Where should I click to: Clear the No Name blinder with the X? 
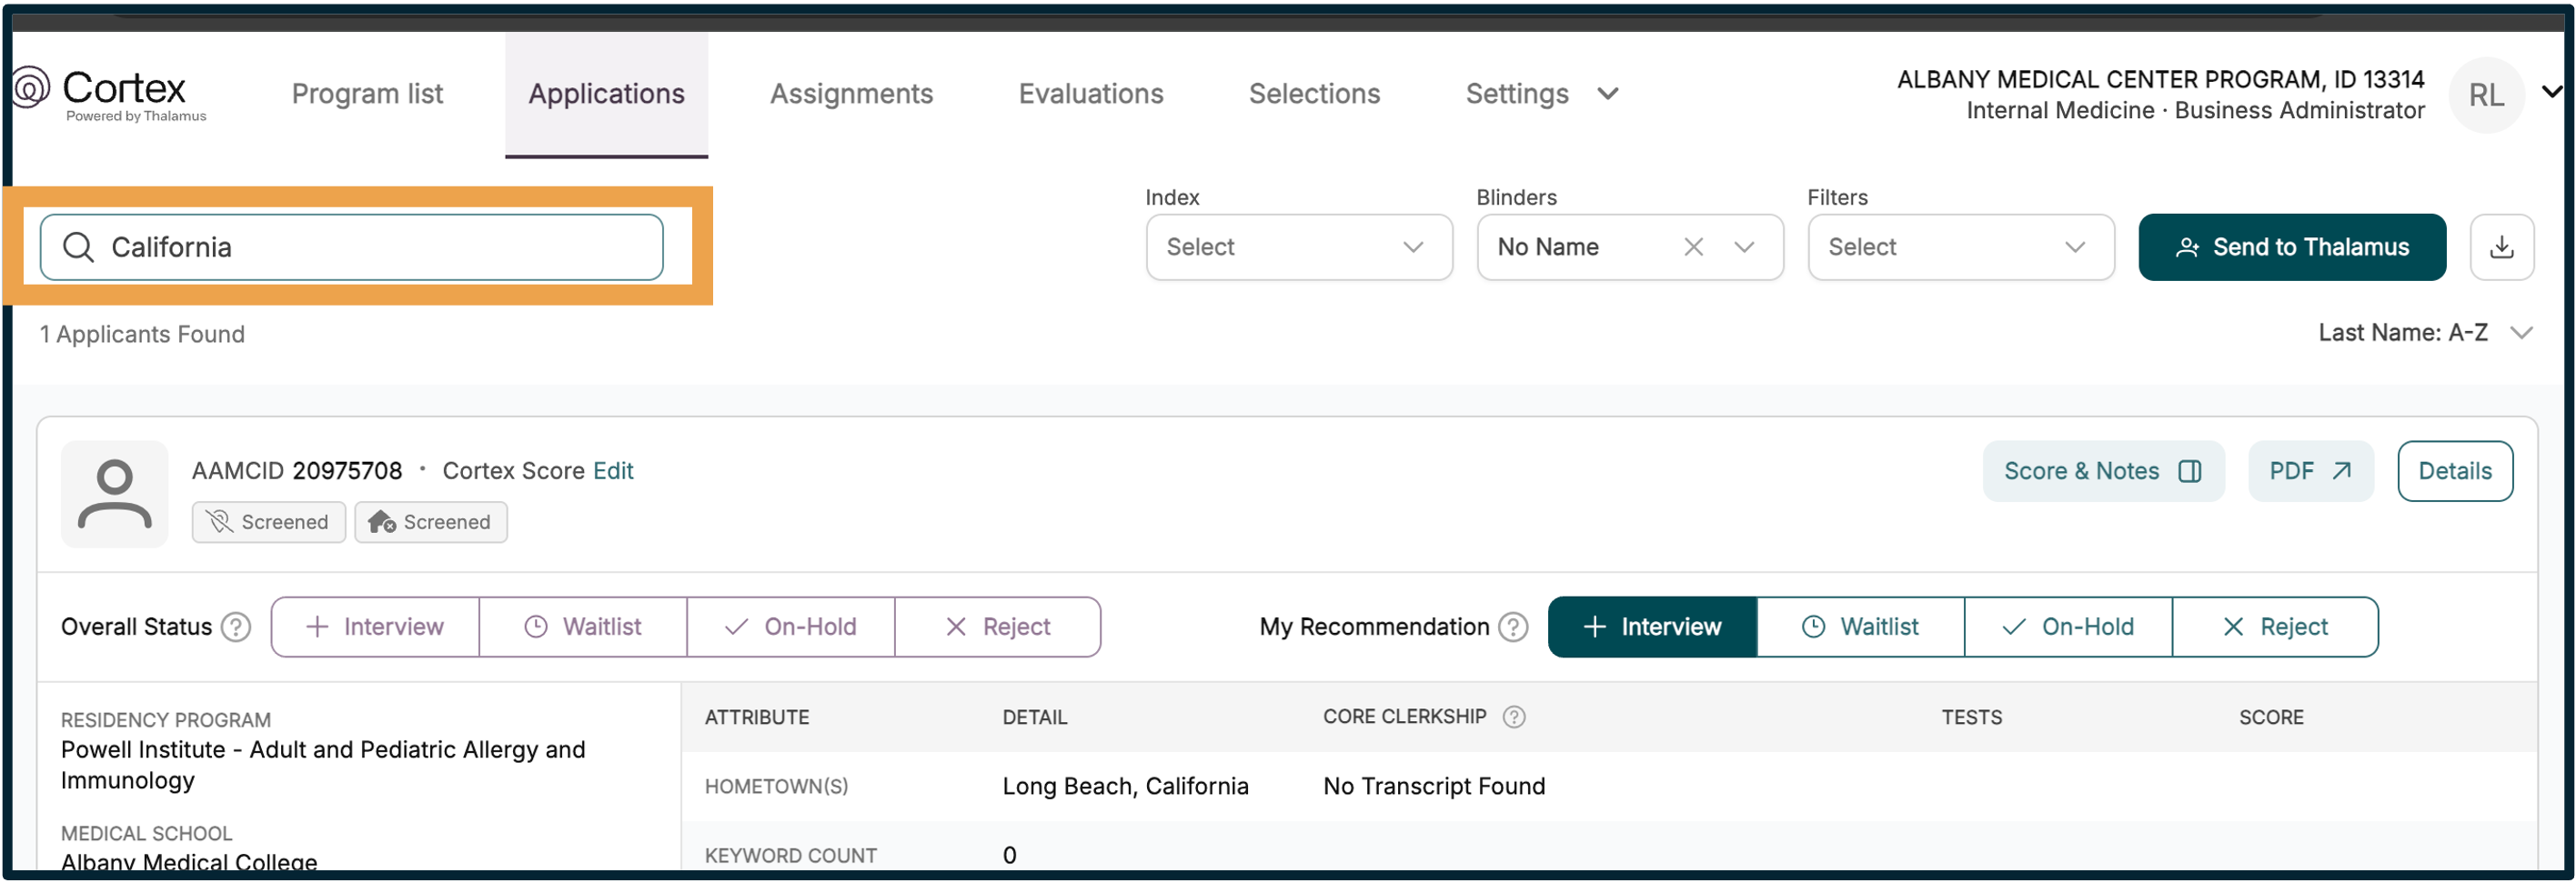pyautogui.click(x=1693, y=247)
